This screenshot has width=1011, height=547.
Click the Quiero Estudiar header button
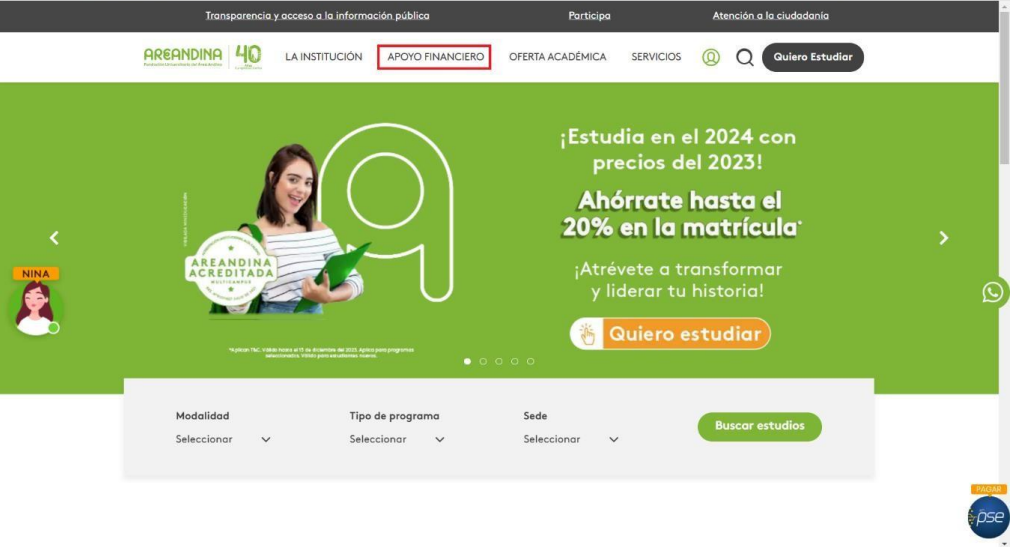[812, 57]
